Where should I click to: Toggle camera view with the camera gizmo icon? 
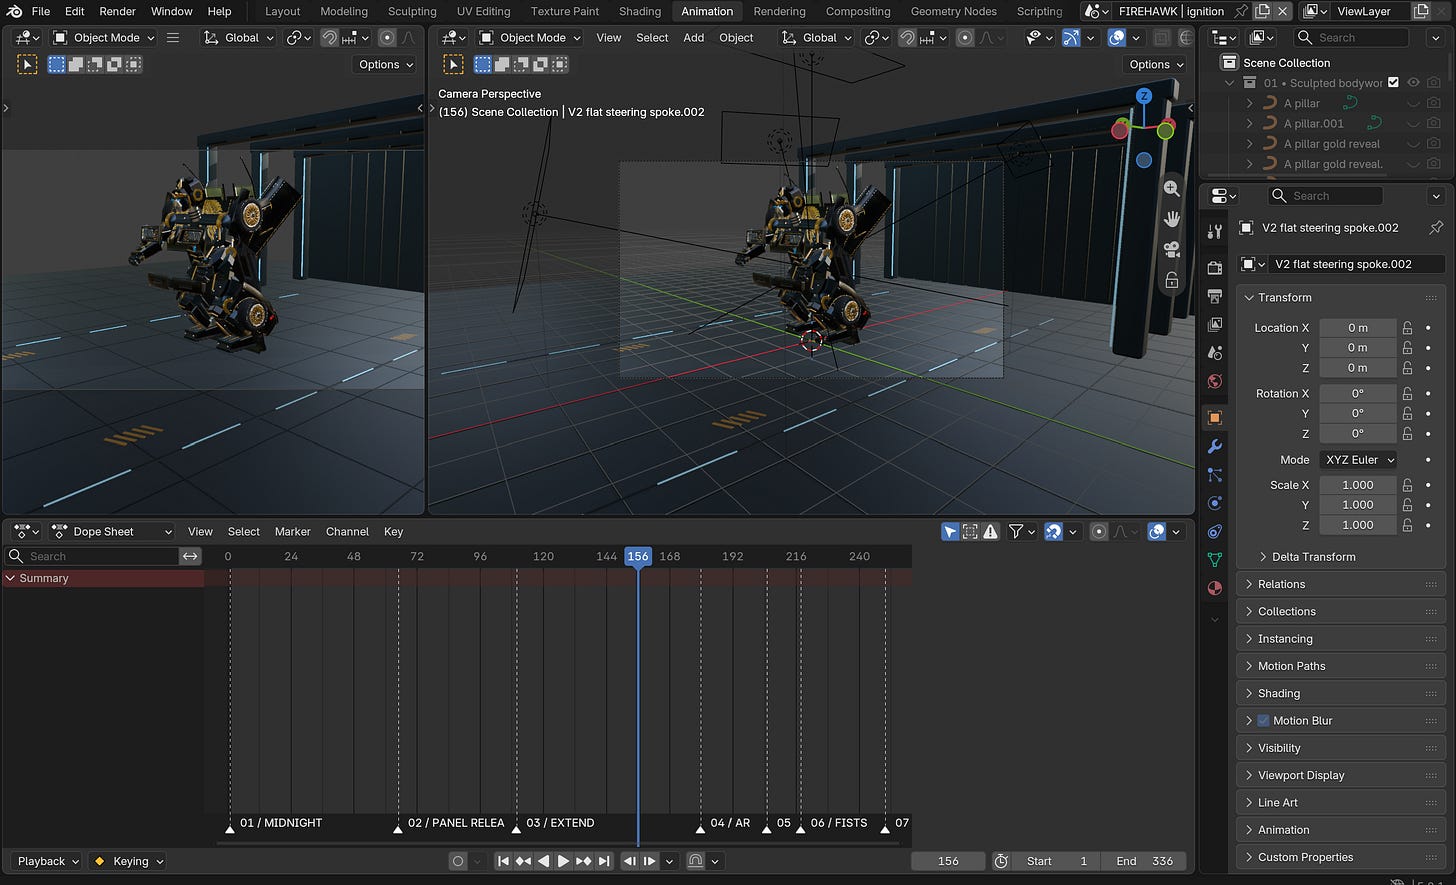click(1171, 250)
